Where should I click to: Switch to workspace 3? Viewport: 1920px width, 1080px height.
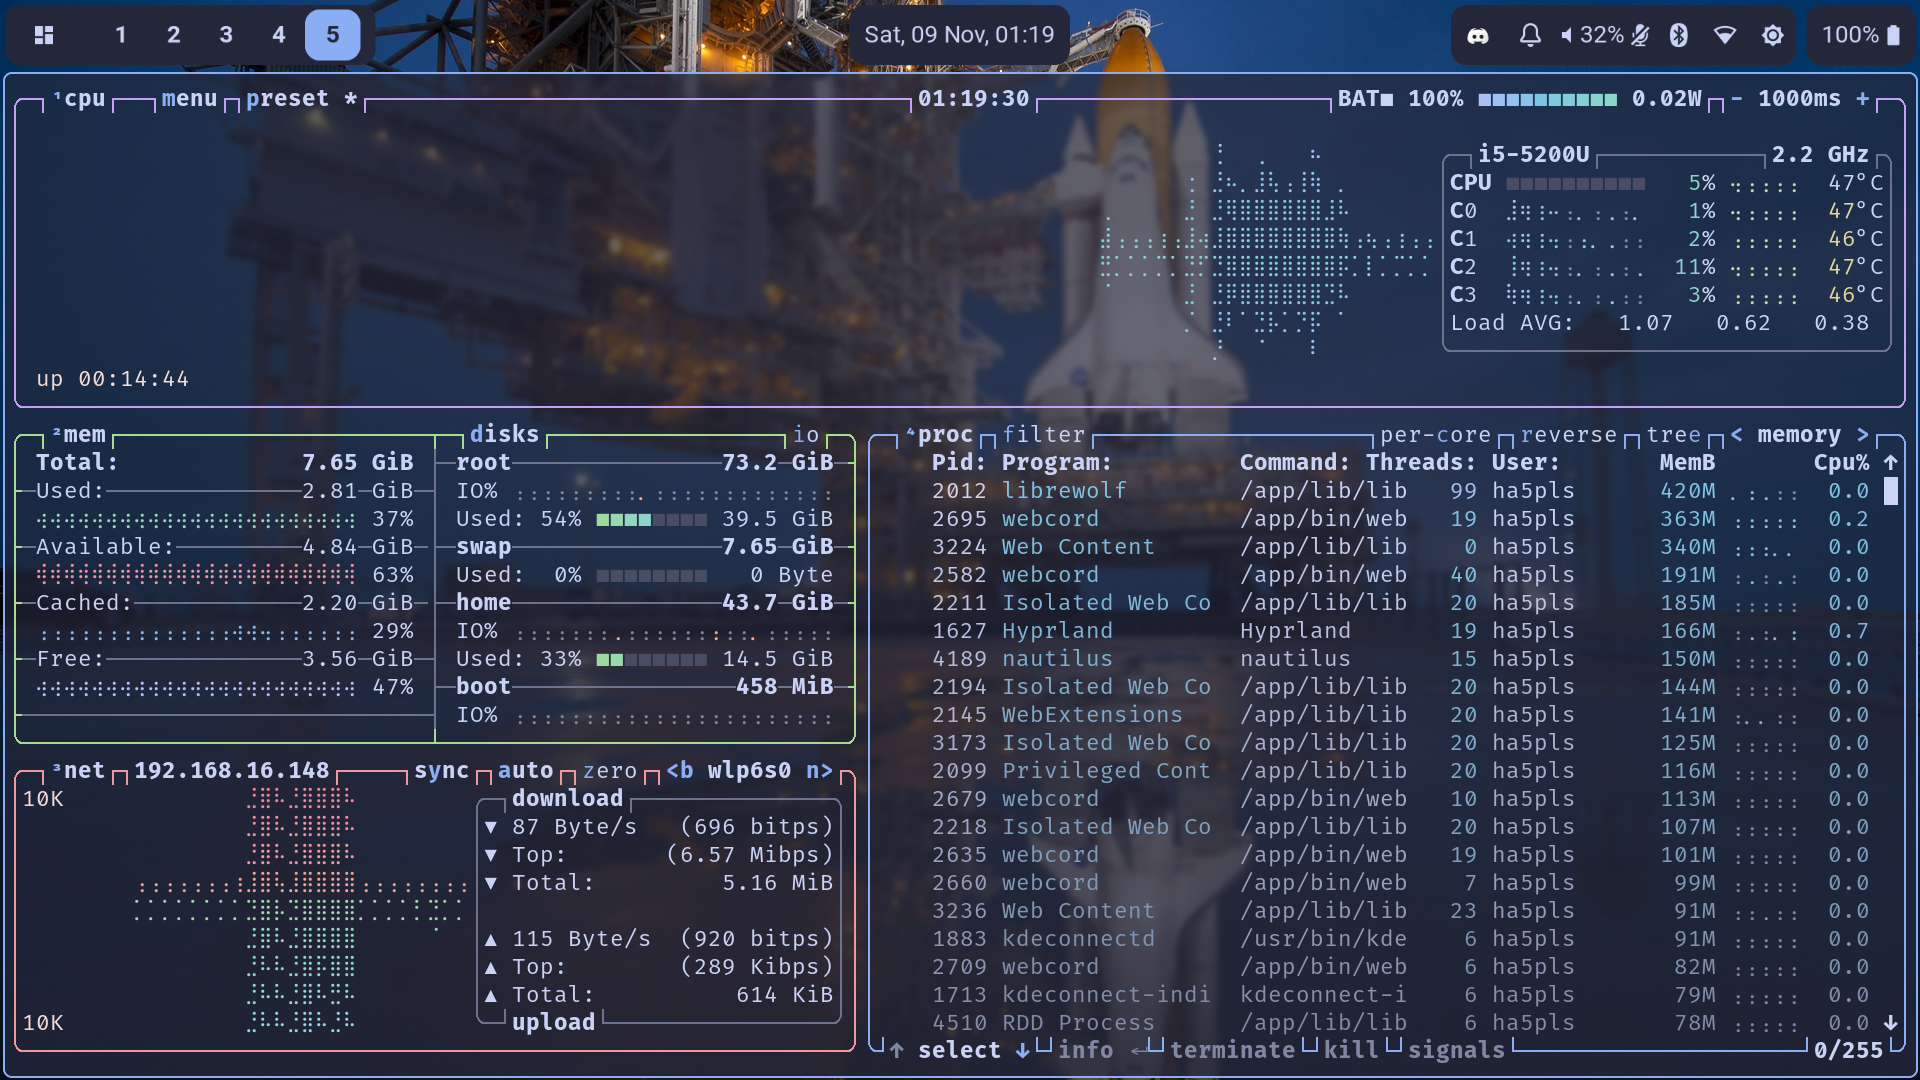coord(226,36)
